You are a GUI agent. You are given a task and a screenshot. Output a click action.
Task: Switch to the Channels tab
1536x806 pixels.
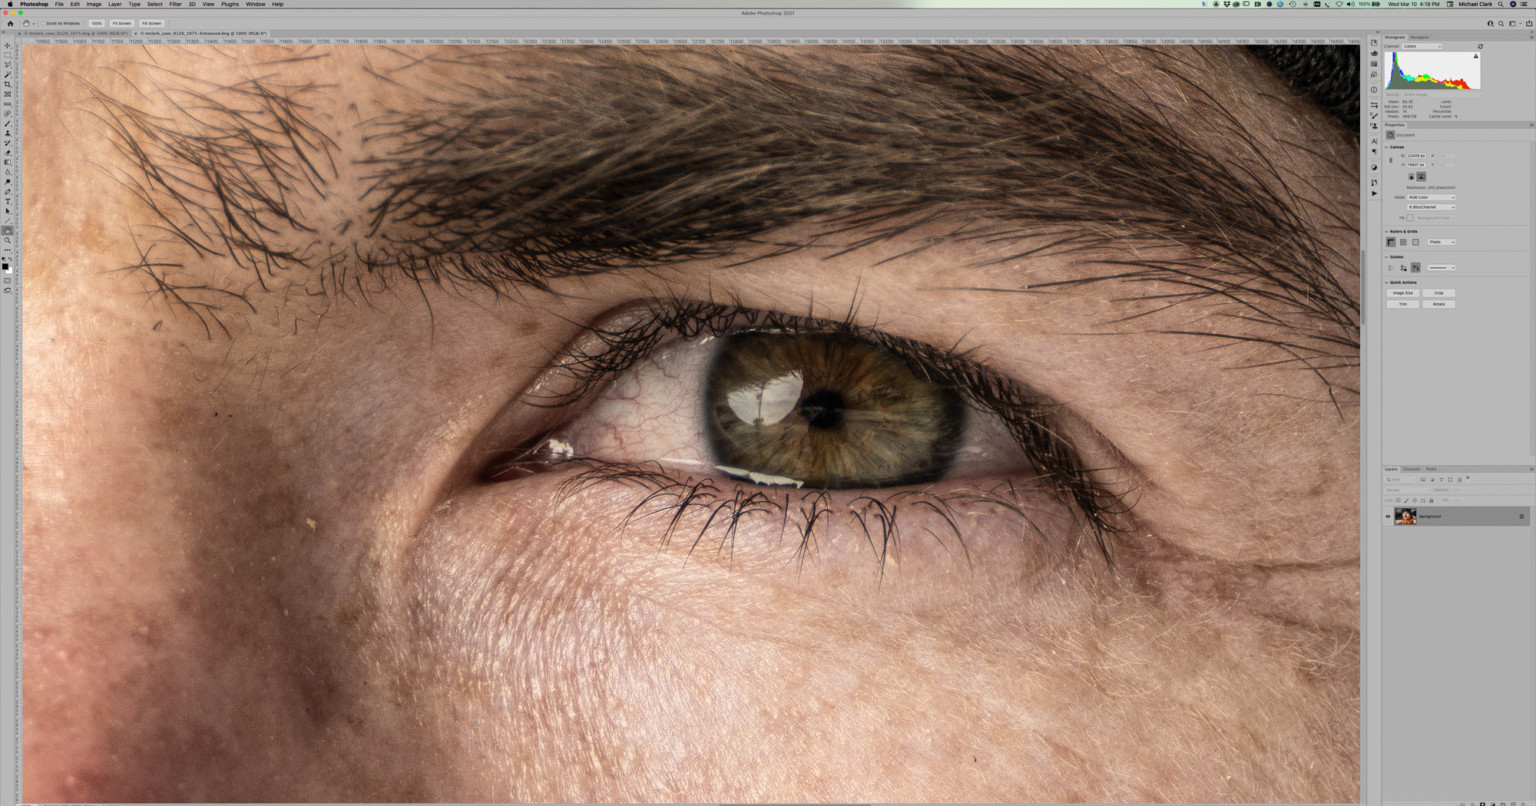point(1411,469)
